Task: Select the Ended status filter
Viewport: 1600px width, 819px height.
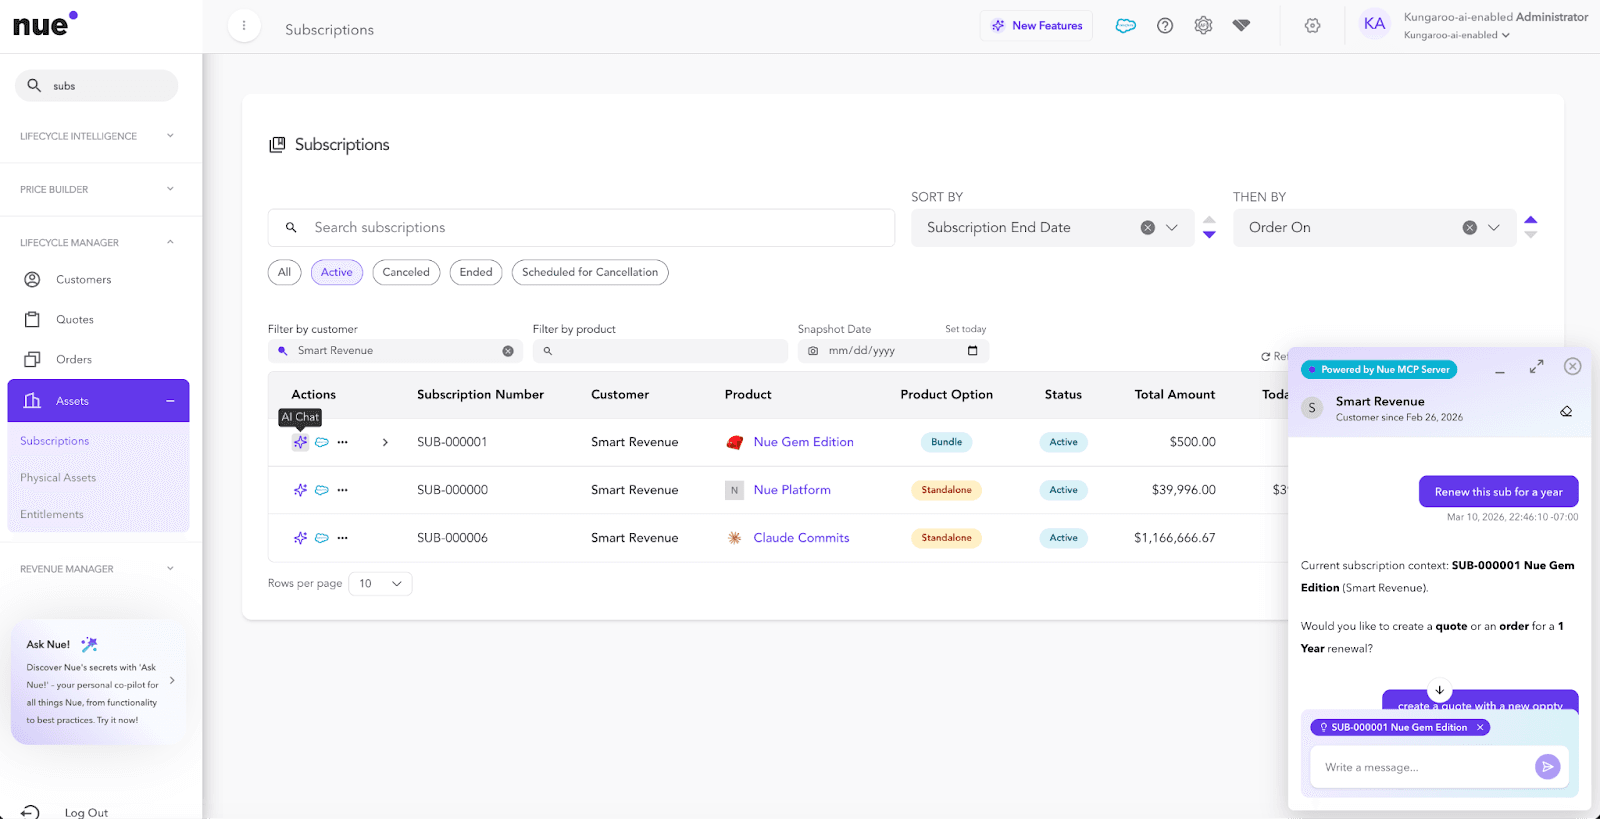Action: (x=476, y=272)
